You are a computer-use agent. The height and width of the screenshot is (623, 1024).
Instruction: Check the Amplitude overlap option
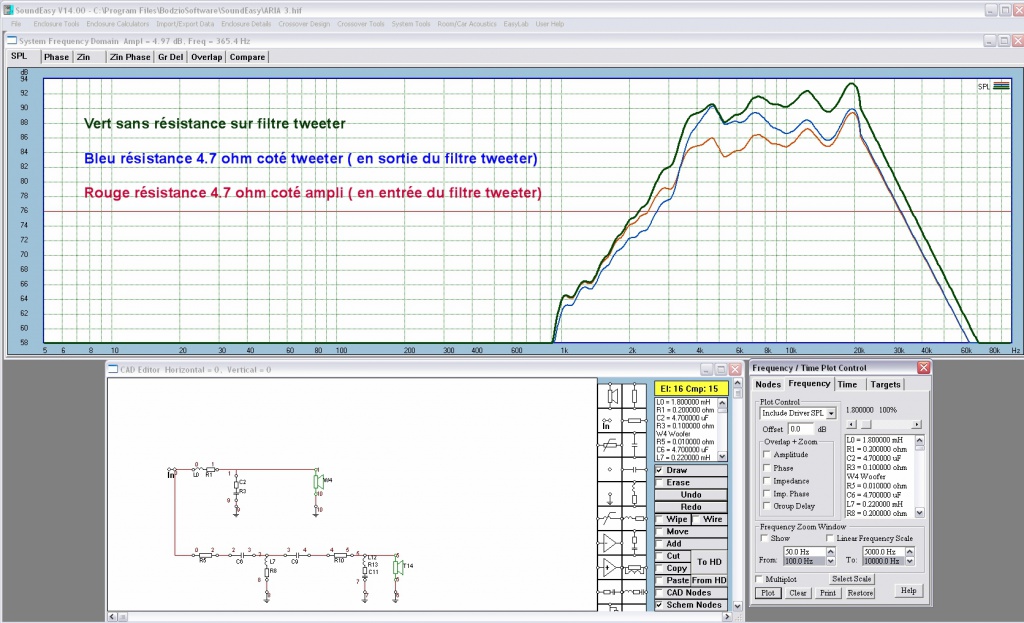pyautogui.click(x=767, y=455)
